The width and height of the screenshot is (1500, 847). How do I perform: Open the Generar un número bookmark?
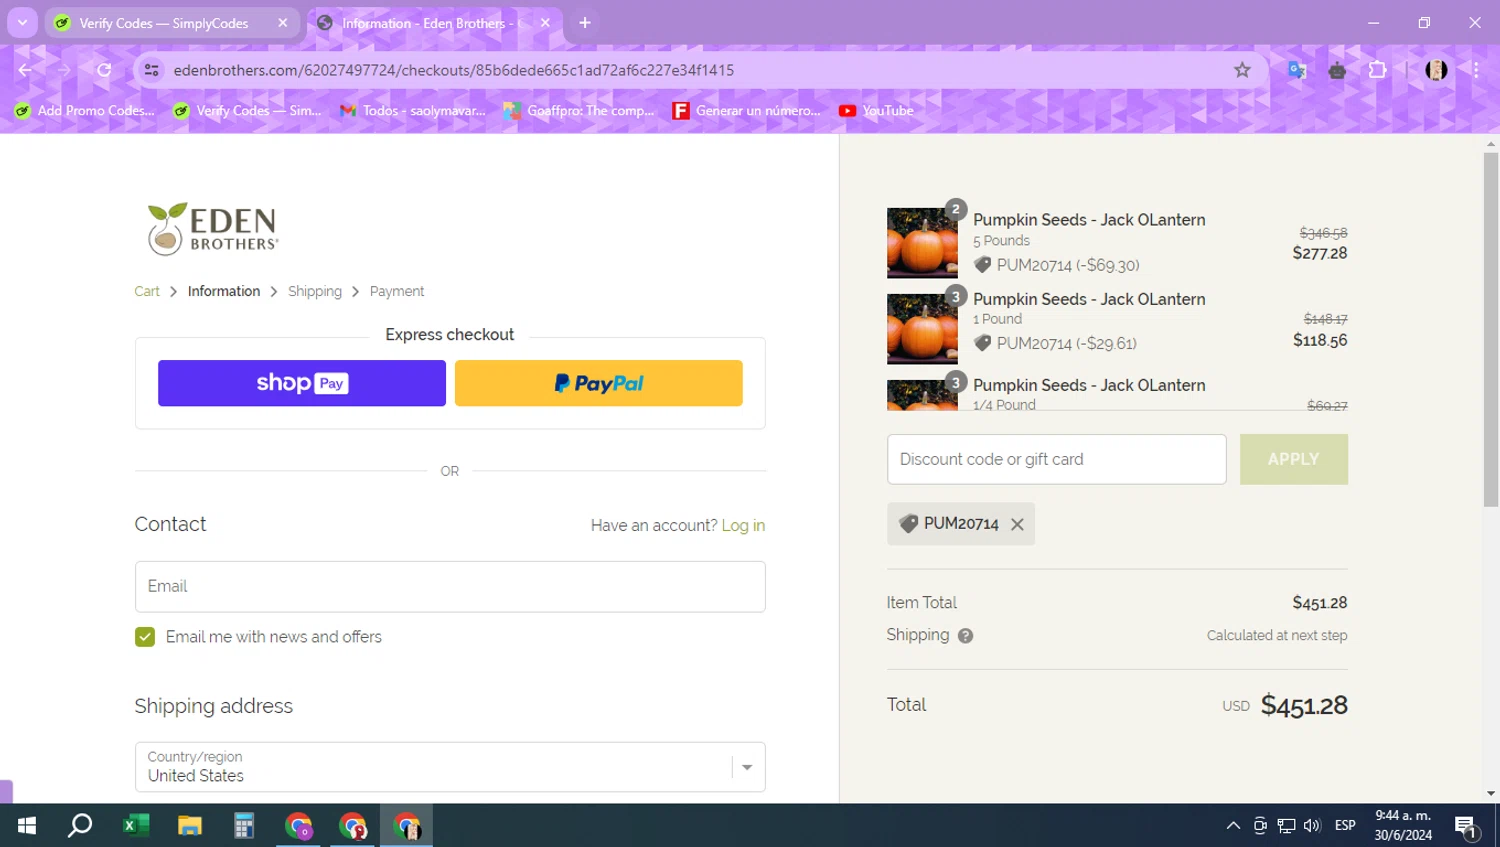746,111
